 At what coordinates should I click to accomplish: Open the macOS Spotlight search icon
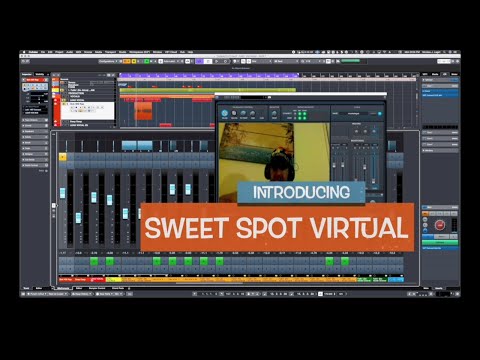(444, 52)
